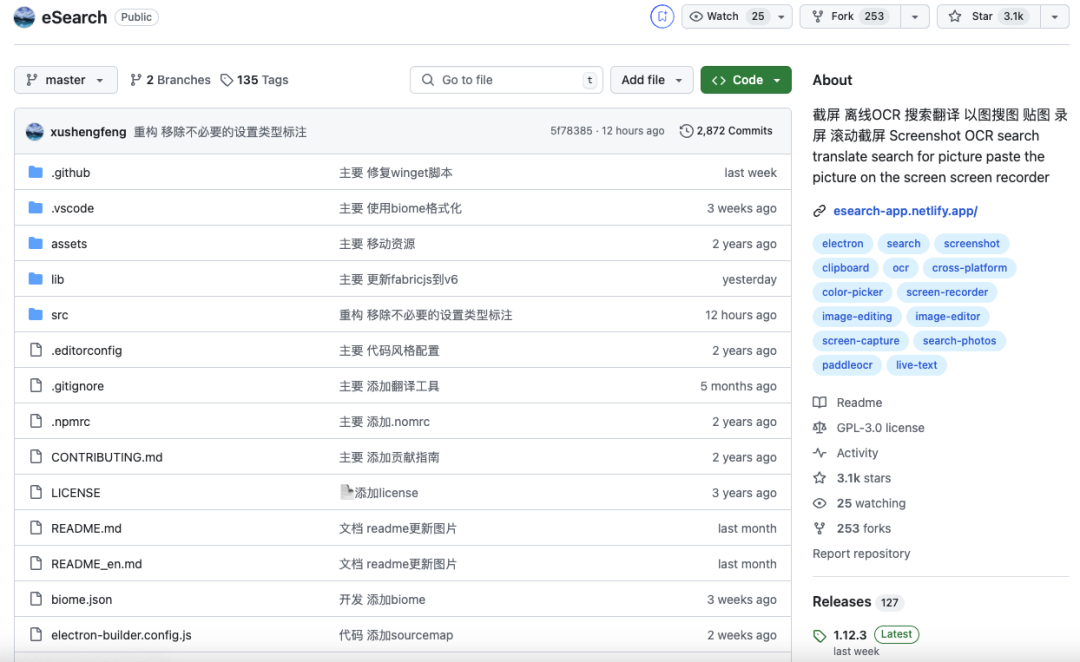This screenshot has width=1080, height=662.
Task: Expand the Star lists dropdown arrow
Action: 1055,17
